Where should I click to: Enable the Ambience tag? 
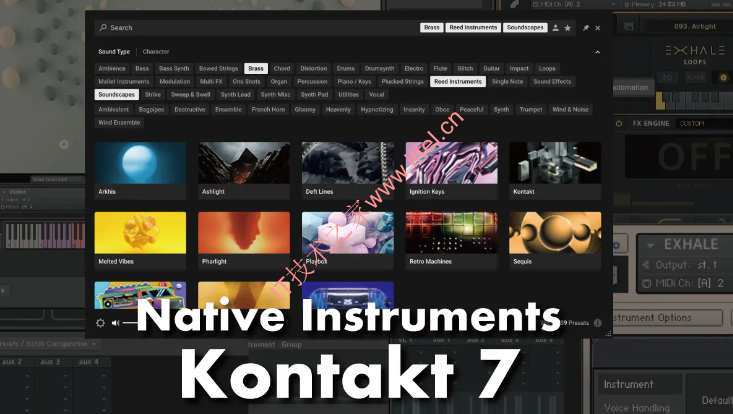click(112, 68)
